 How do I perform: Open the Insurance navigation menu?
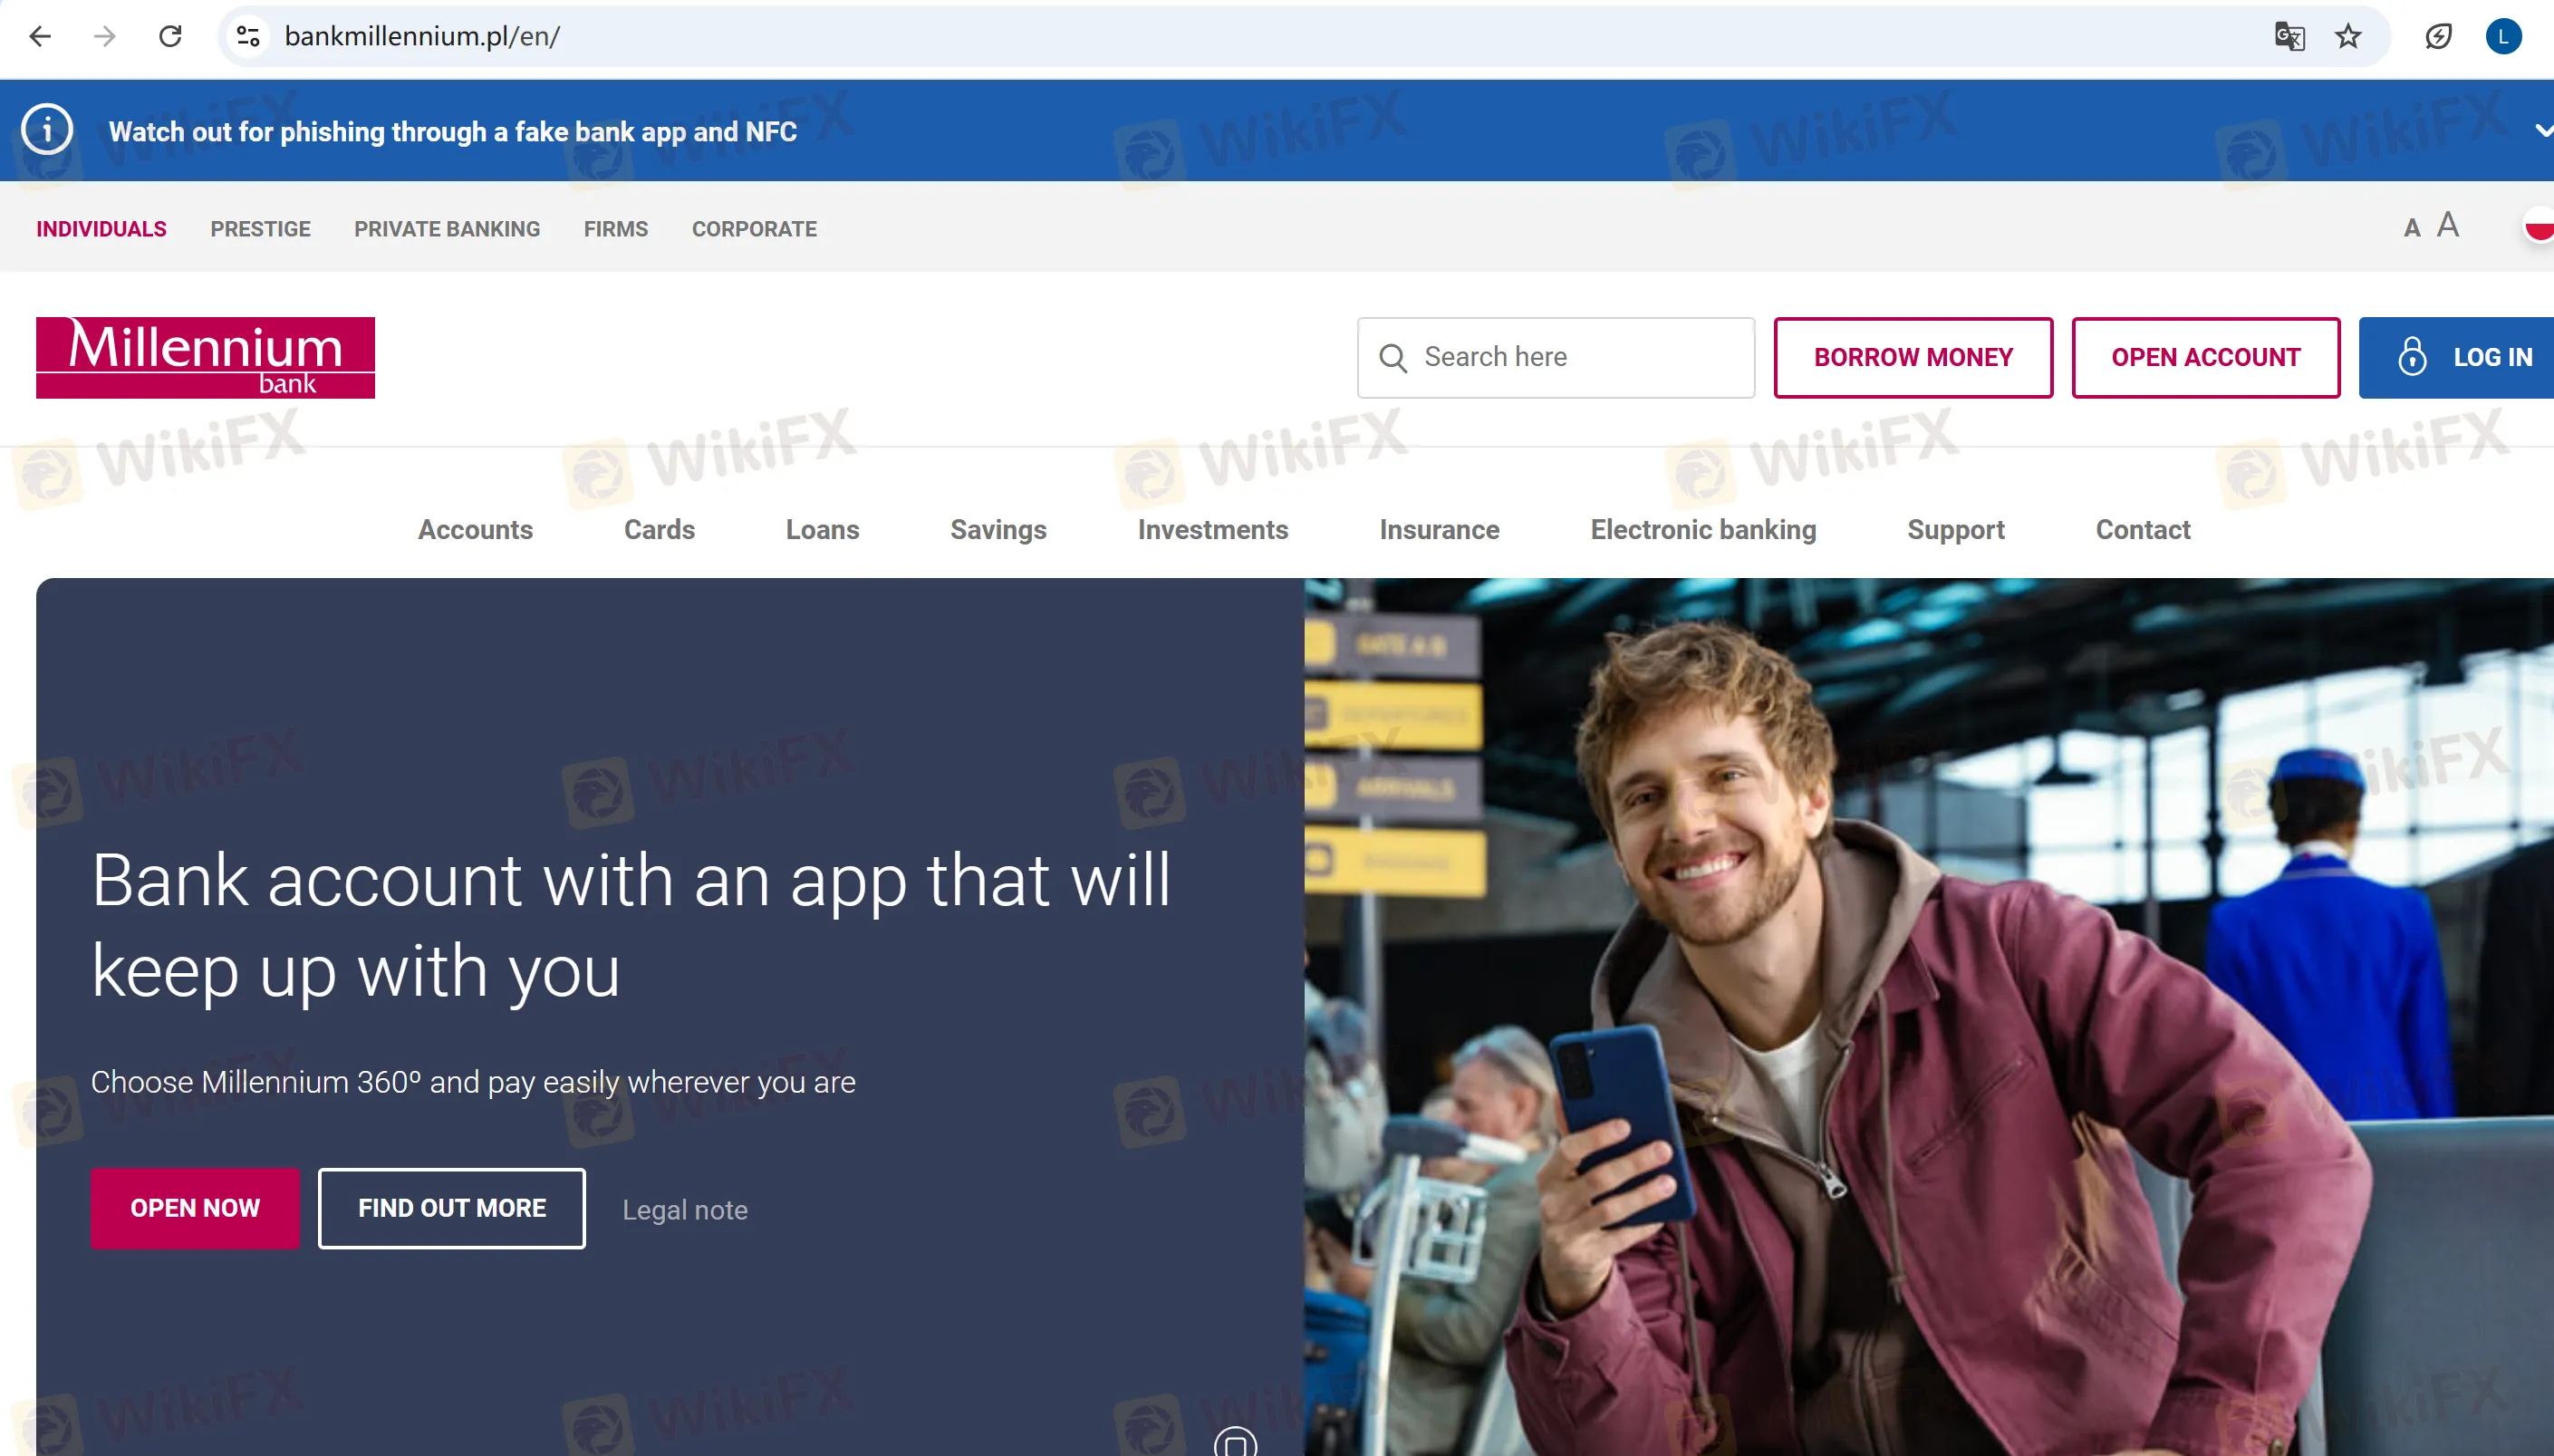pos(1439,530)
